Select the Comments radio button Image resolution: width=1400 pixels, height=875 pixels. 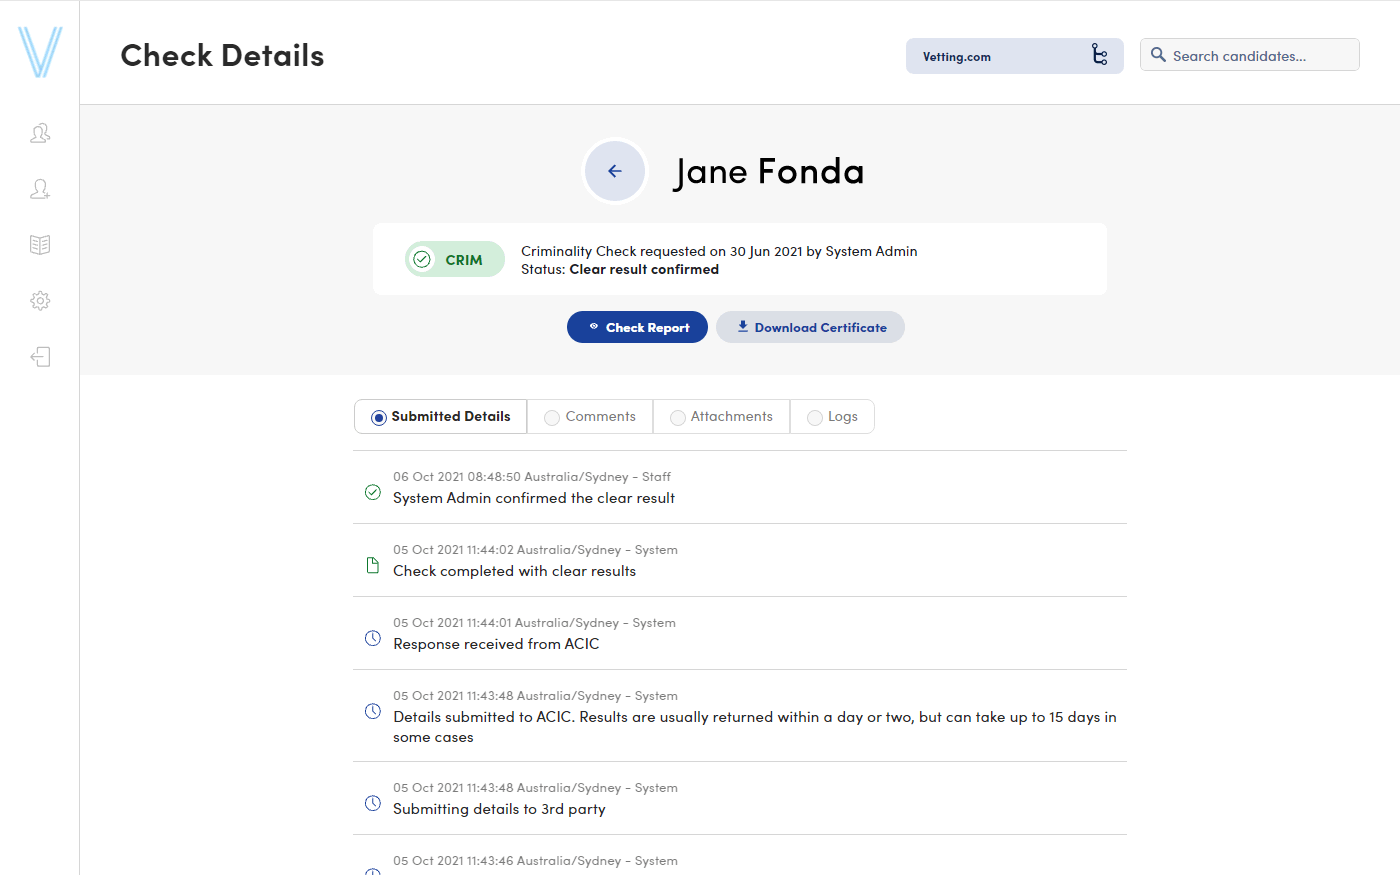(552, 417)
